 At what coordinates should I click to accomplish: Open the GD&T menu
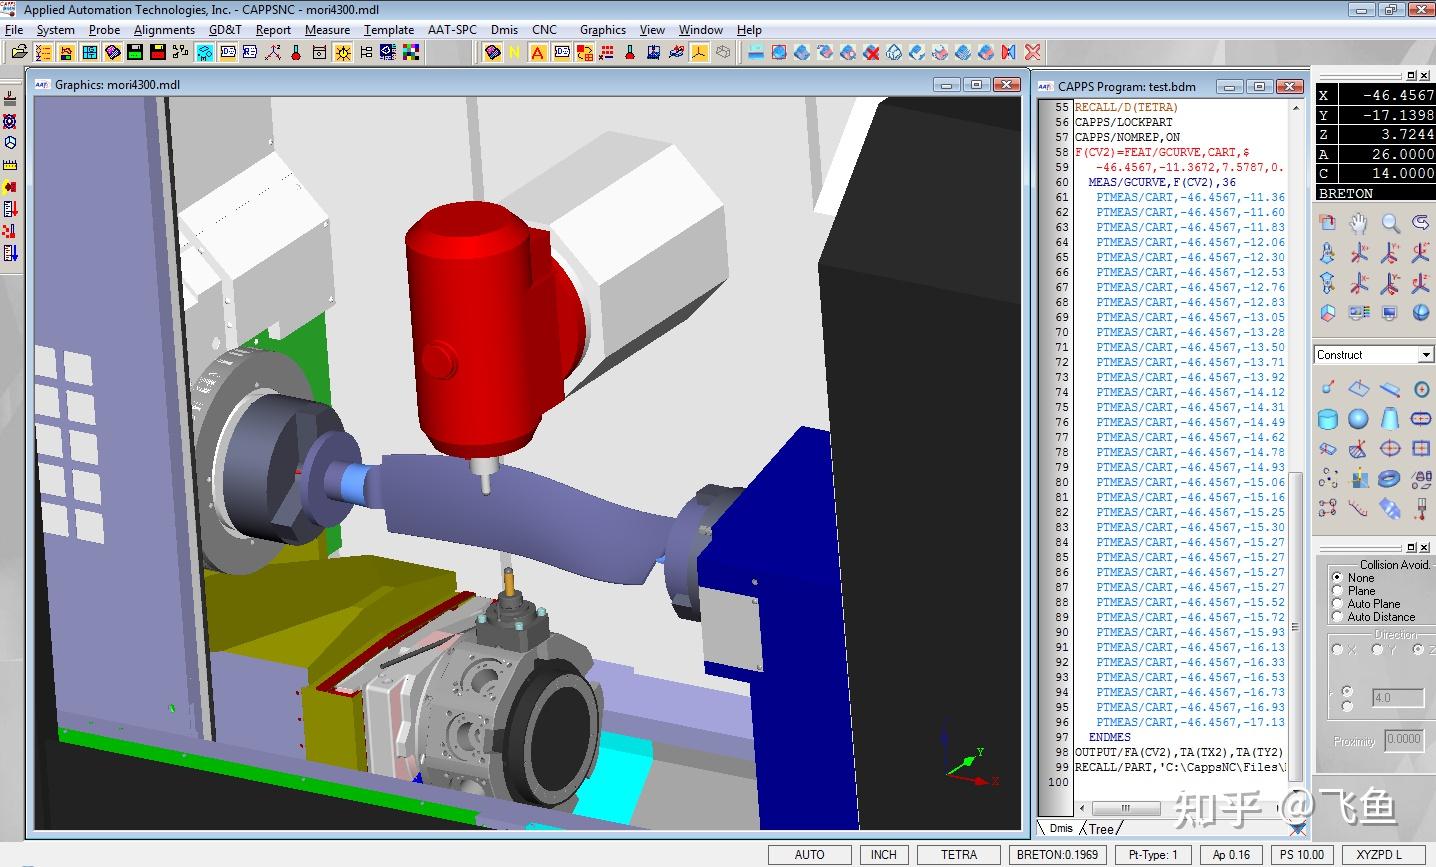point(225,30)
